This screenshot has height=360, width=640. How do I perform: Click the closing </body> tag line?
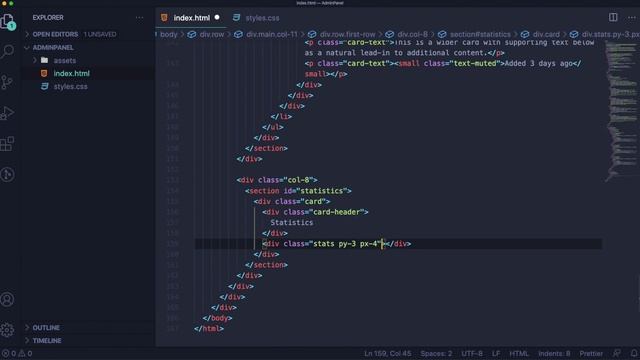coord(217,318)
